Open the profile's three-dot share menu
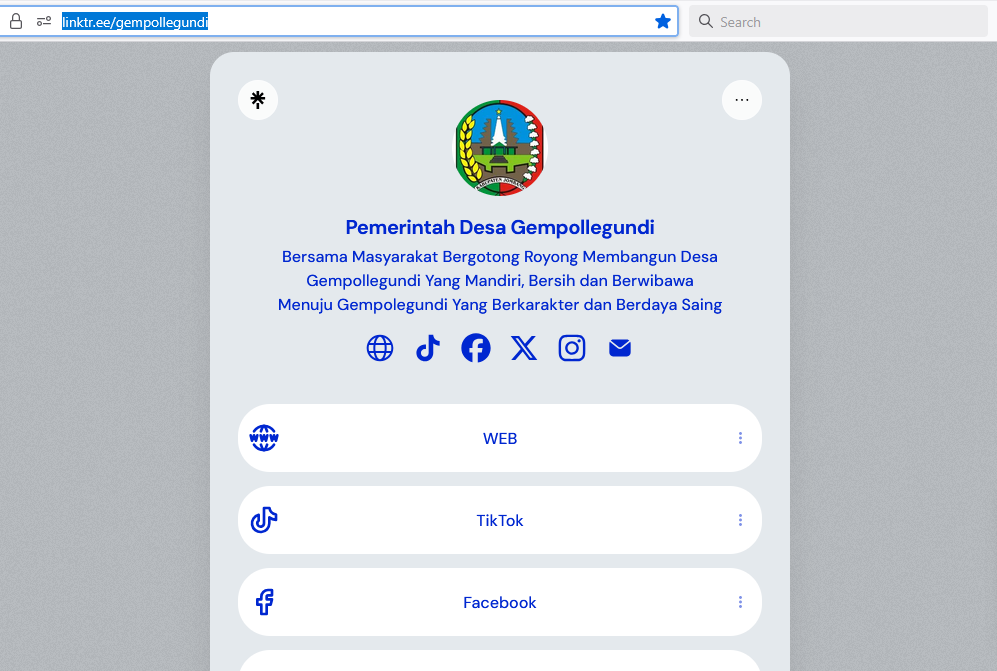The width and height of the screenshot is (997, 671). [741, 100]
